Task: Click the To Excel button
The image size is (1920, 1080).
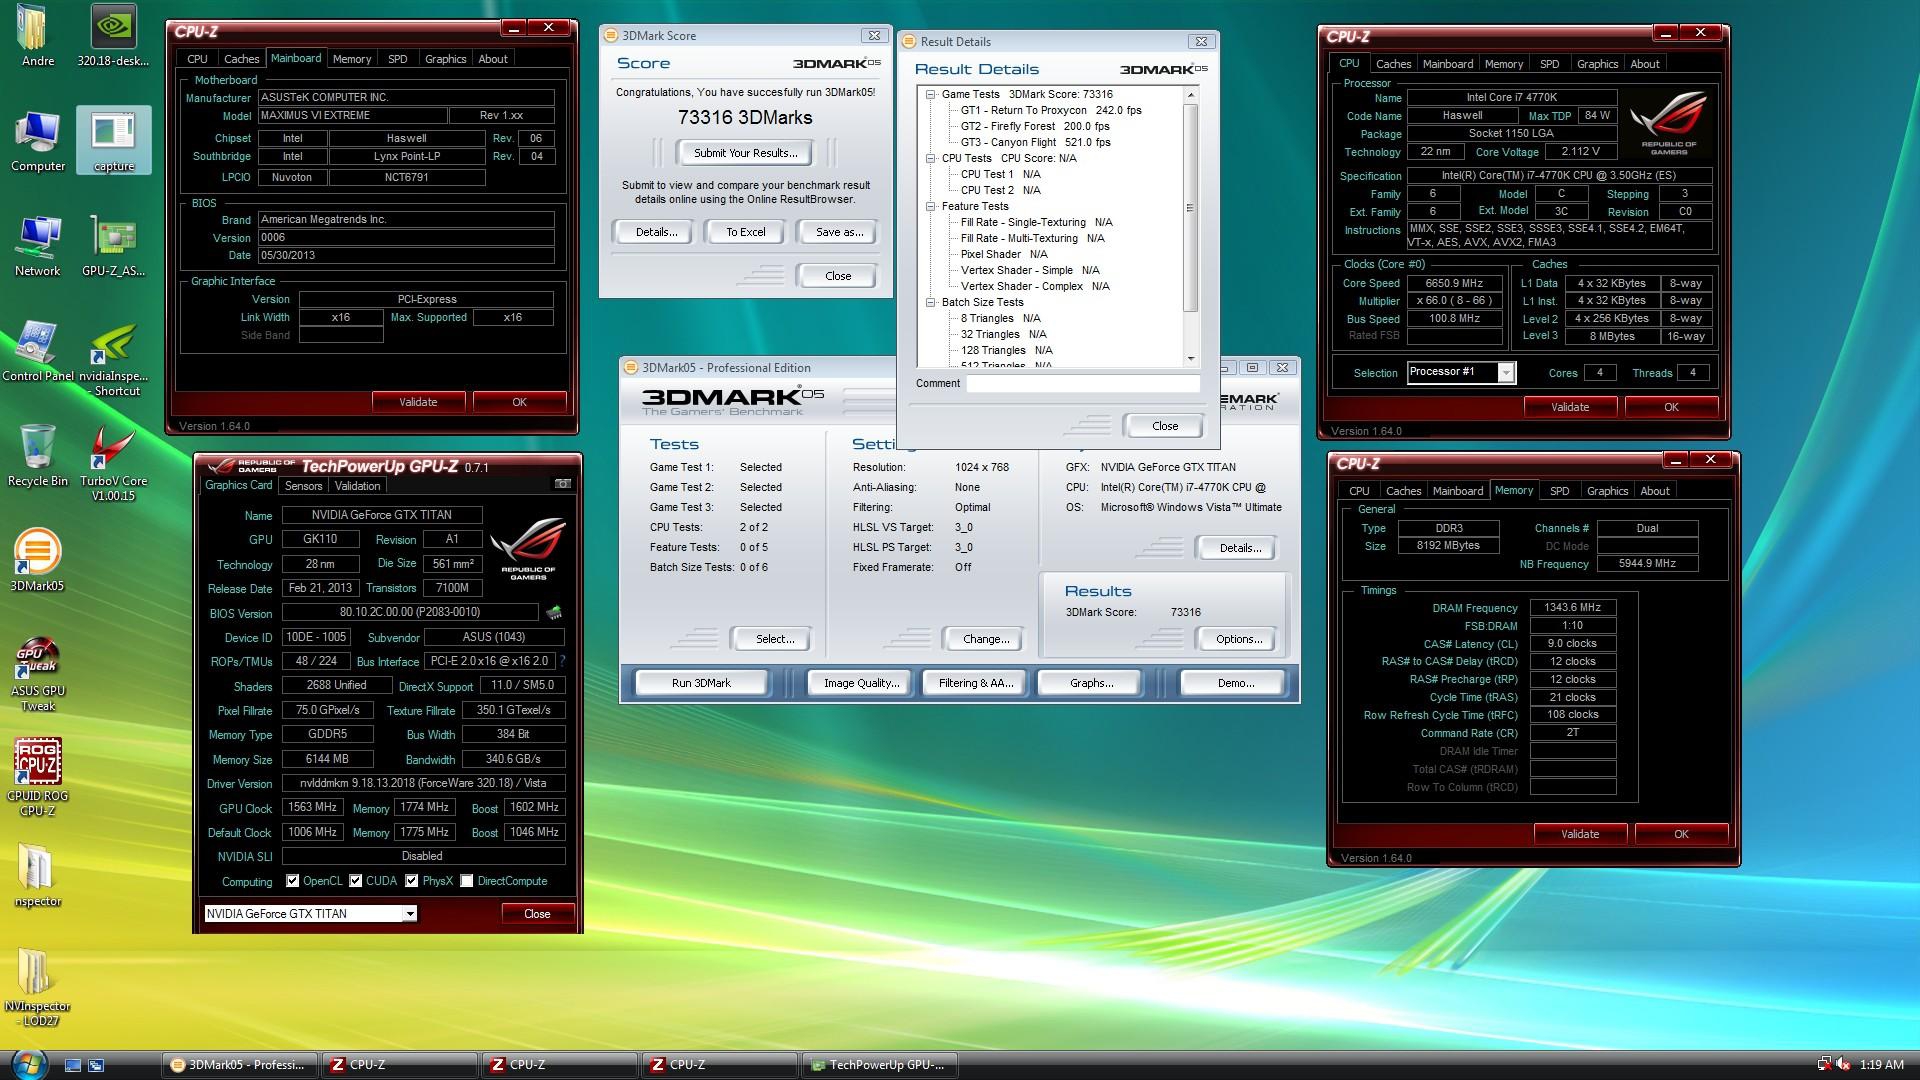Action: (x=746, y=232)
